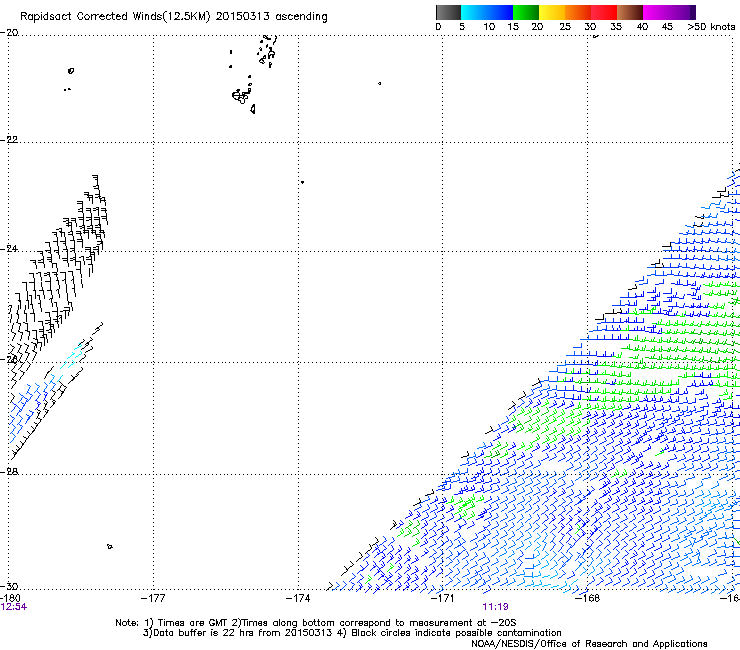Click the -28 latitude axis label
This screenshot has height=650, width=740.
pyautogui.click(x=9, y=472)
